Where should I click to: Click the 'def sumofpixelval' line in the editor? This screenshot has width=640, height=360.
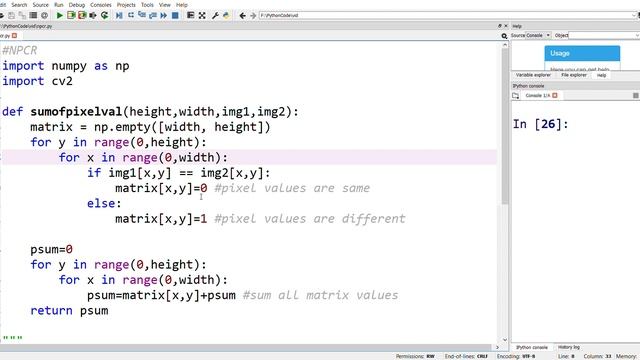point(150,111)
